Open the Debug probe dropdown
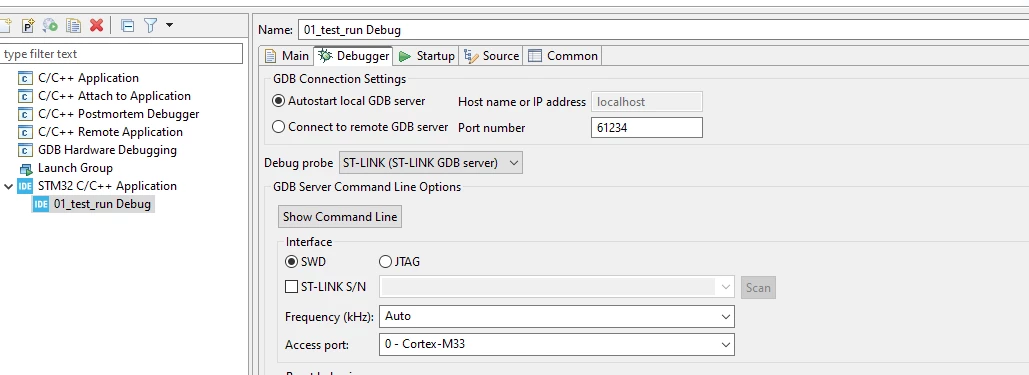Image resolution: width=1029 pixels, height=375 pixels. 430,162
